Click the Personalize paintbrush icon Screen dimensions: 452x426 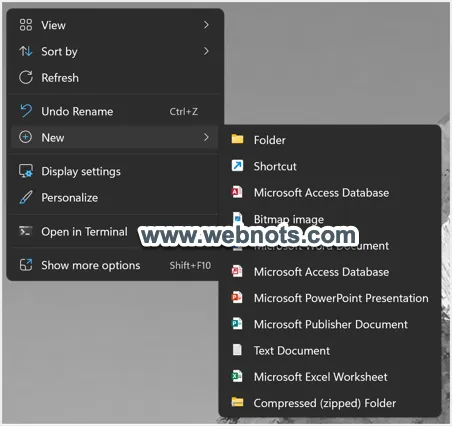26,197
